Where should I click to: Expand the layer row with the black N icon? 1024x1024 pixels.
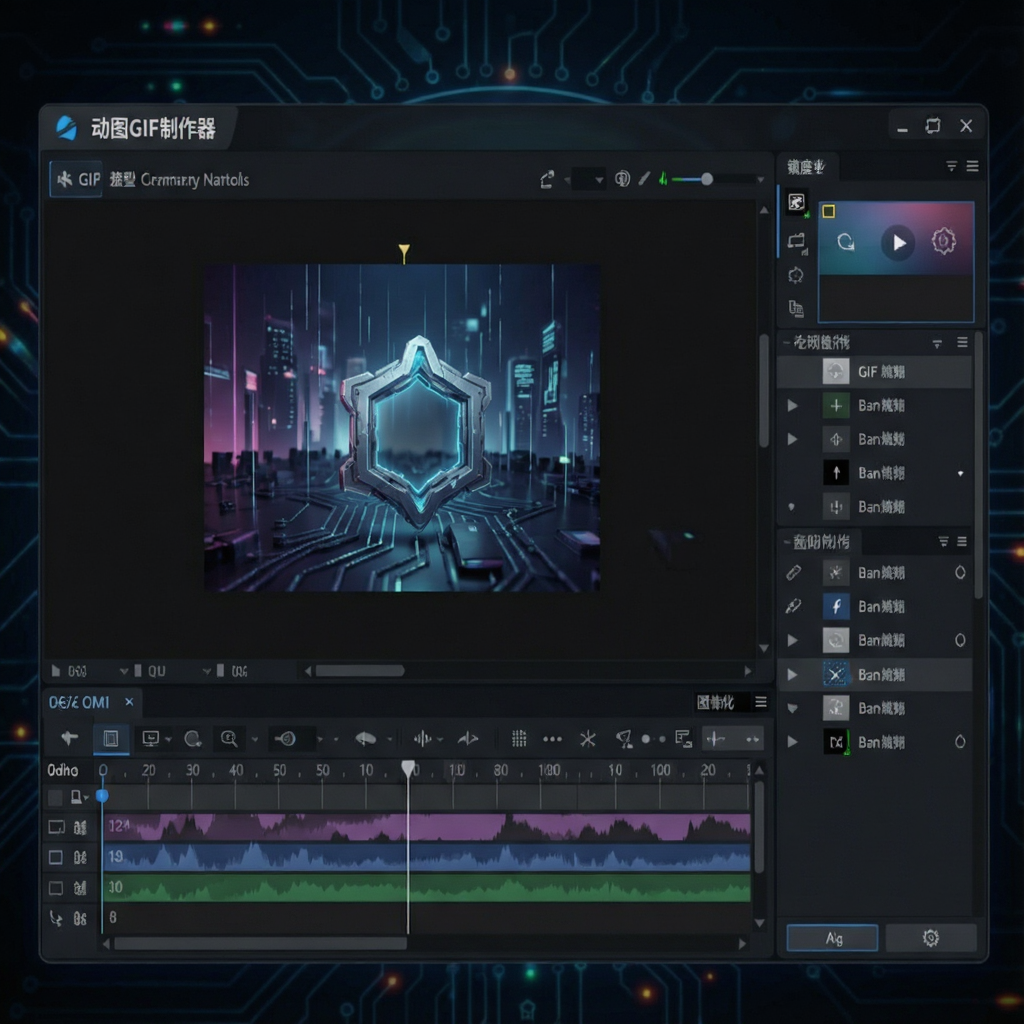(x=793, y=742)
